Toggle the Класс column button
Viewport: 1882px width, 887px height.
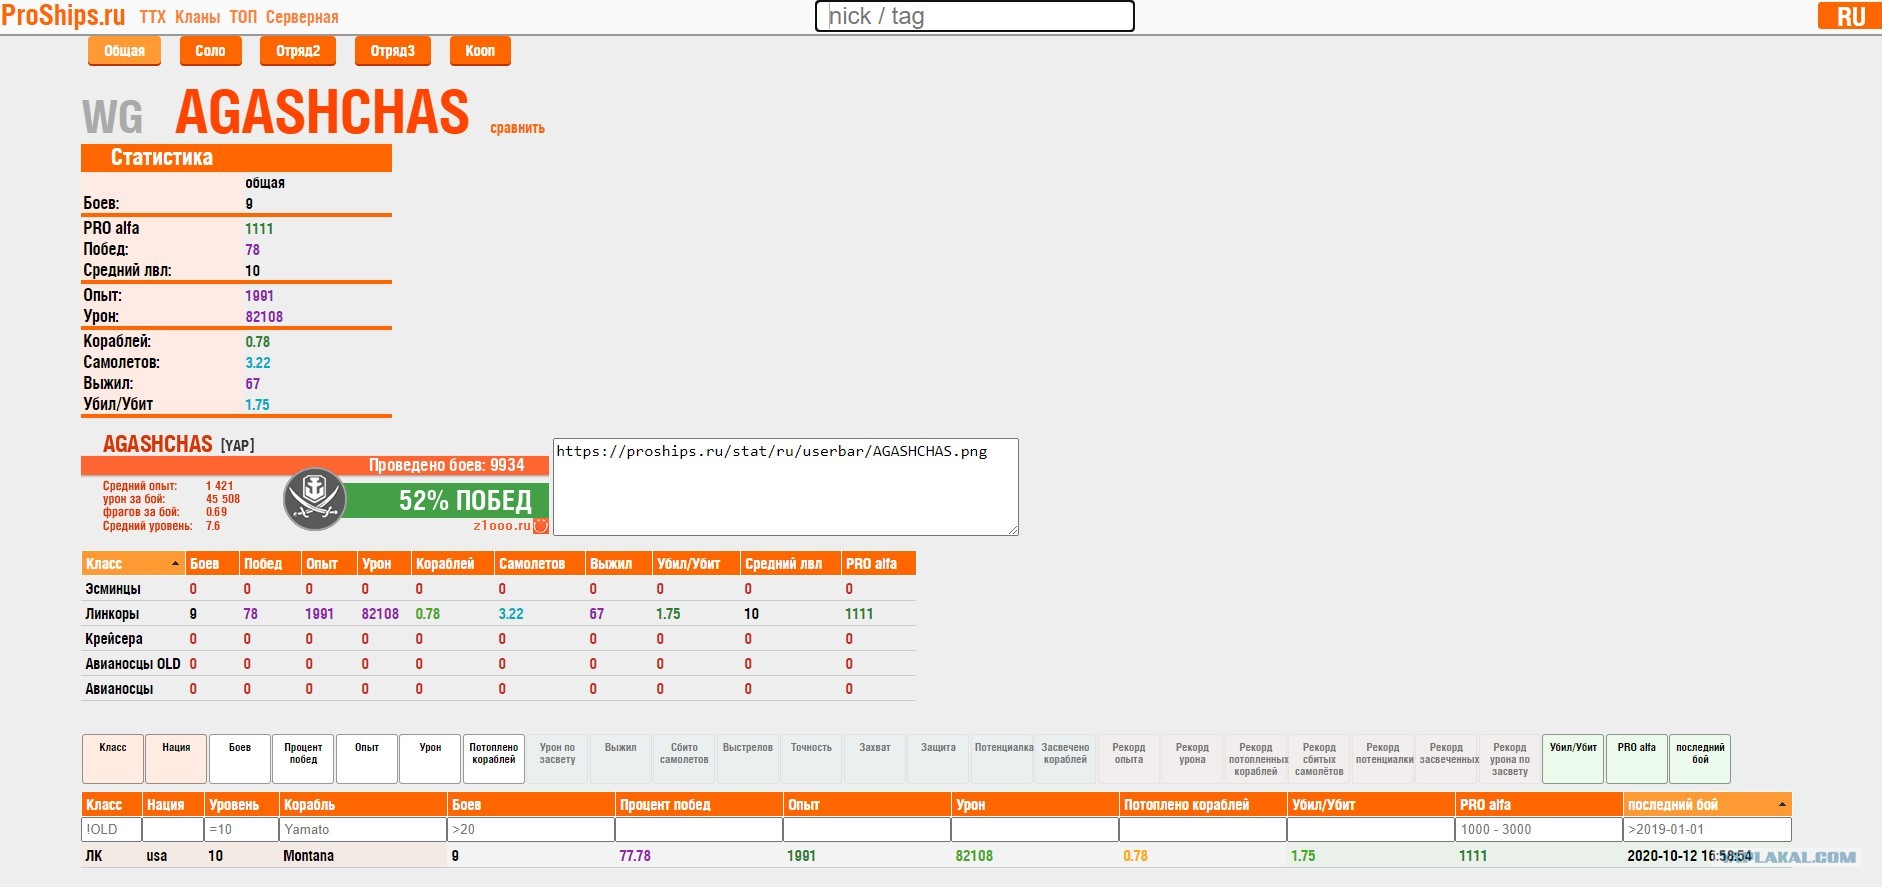tap(113, 759)
